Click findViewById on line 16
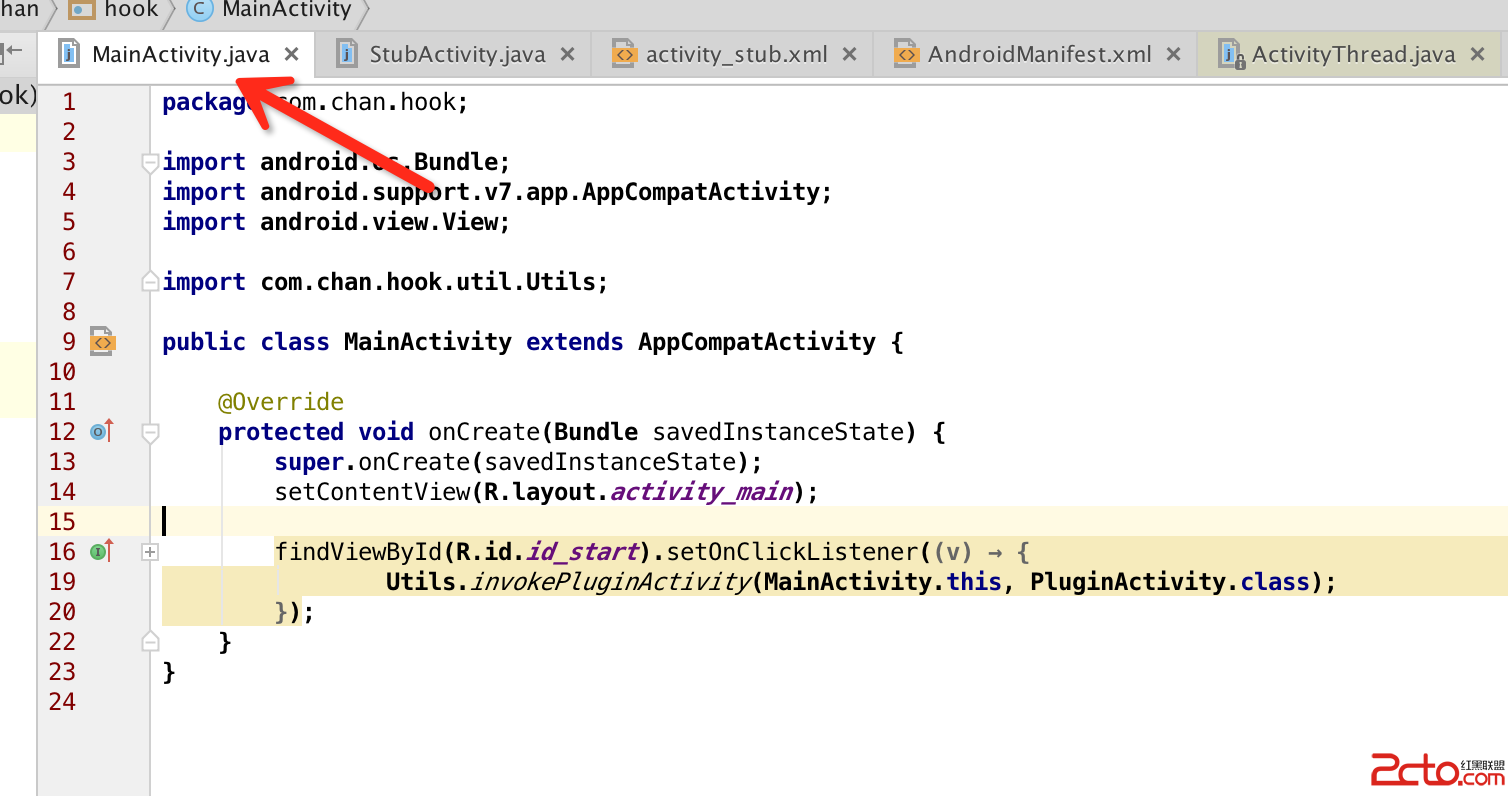 [358, 552]
